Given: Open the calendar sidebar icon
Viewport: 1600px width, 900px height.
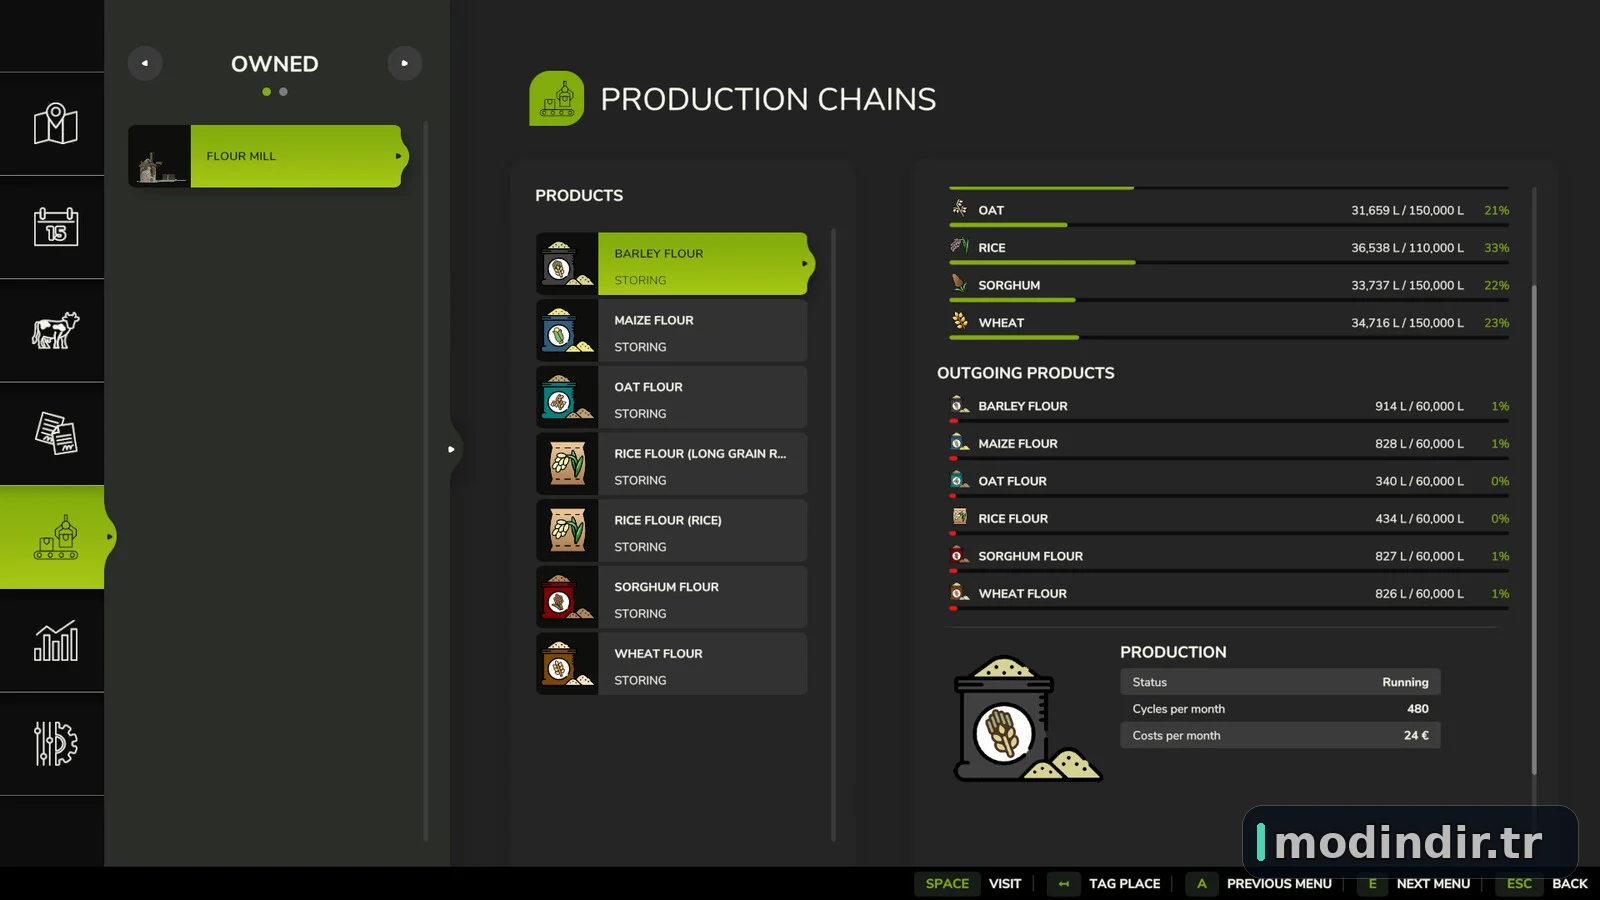Looking at the screenshot, I should [55, 227].
